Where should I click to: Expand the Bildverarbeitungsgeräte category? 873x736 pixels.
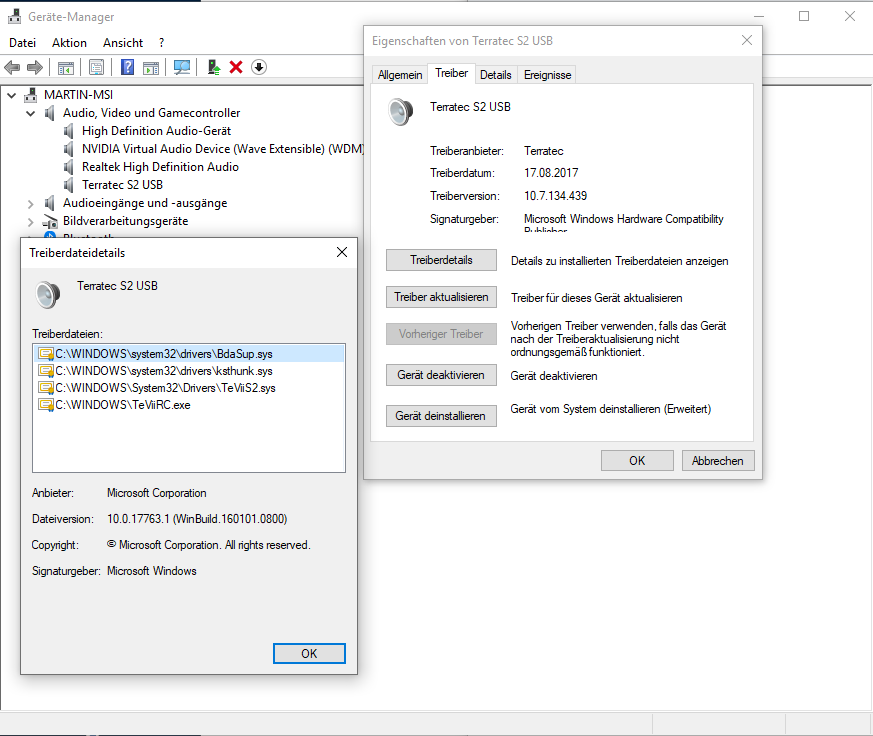point(30,221)
